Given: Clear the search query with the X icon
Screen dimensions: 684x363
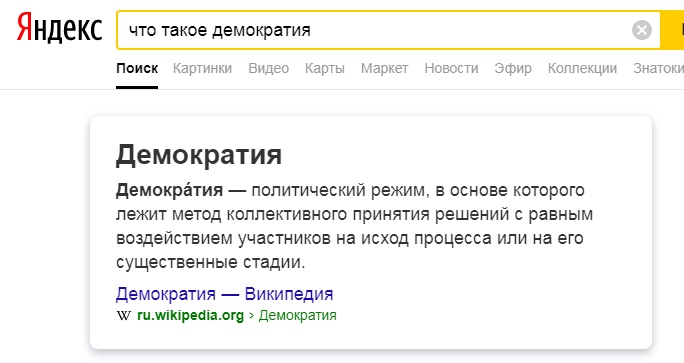Looking at the screenshot, I should point(642,30).
